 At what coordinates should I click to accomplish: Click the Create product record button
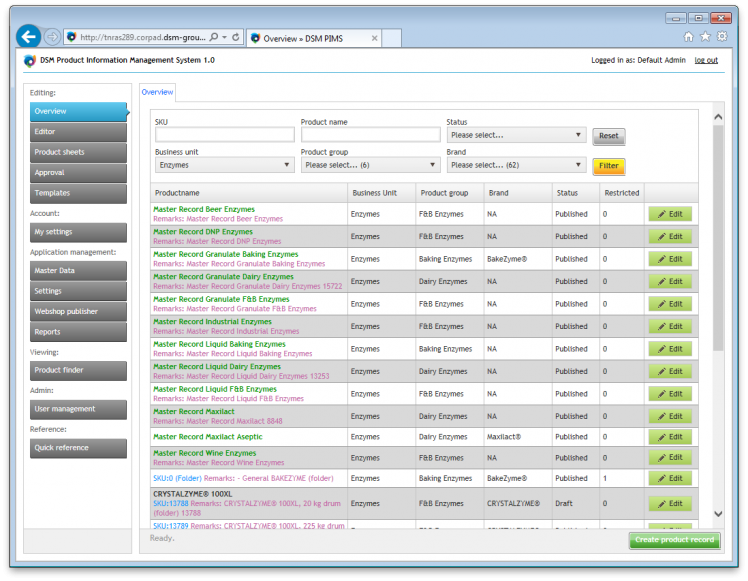pos(674,540)
